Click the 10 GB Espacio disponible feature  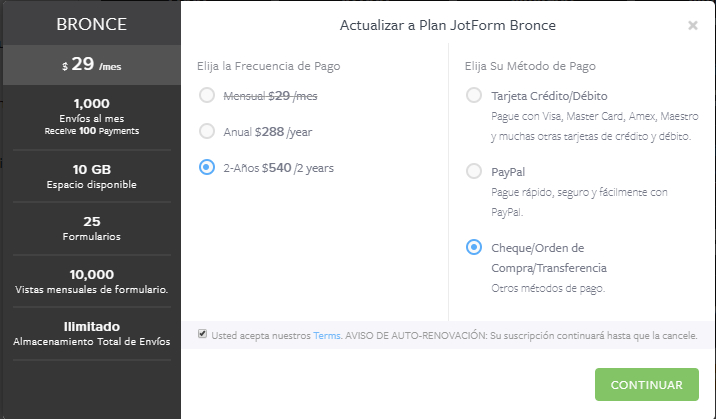tap(91, 175)
